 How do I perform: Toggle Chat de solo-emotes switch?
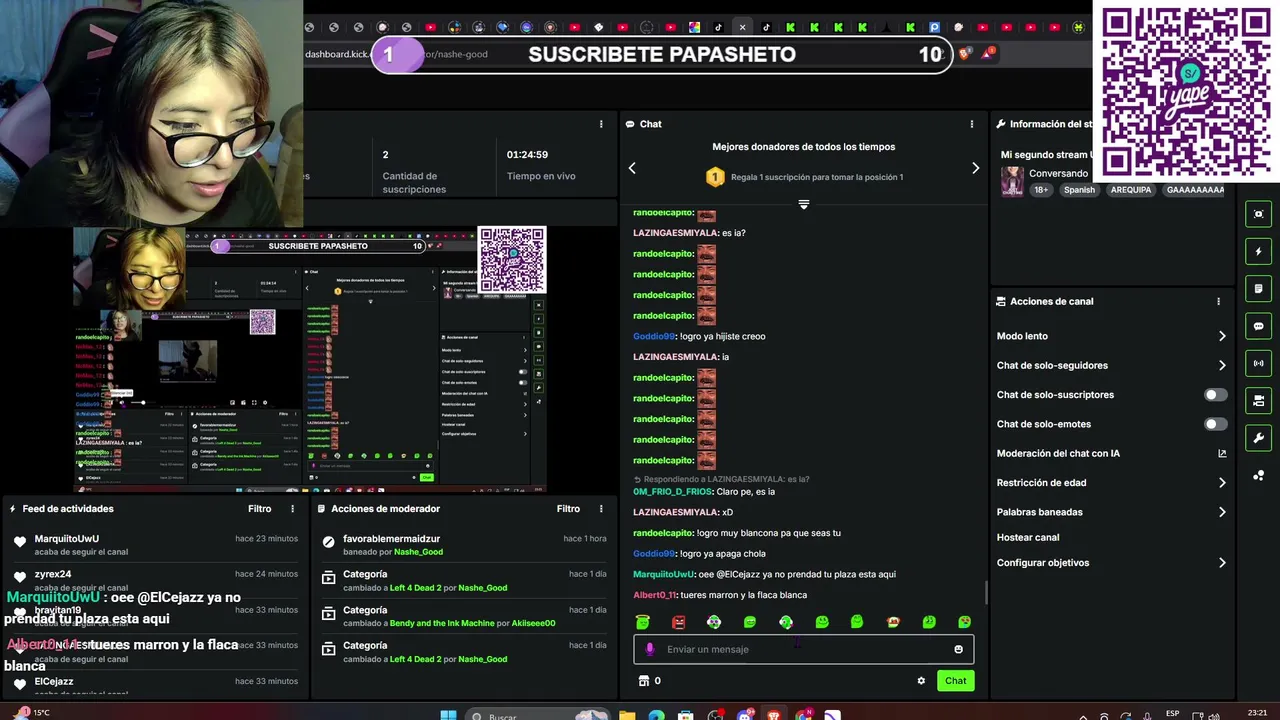[1215, 424]
